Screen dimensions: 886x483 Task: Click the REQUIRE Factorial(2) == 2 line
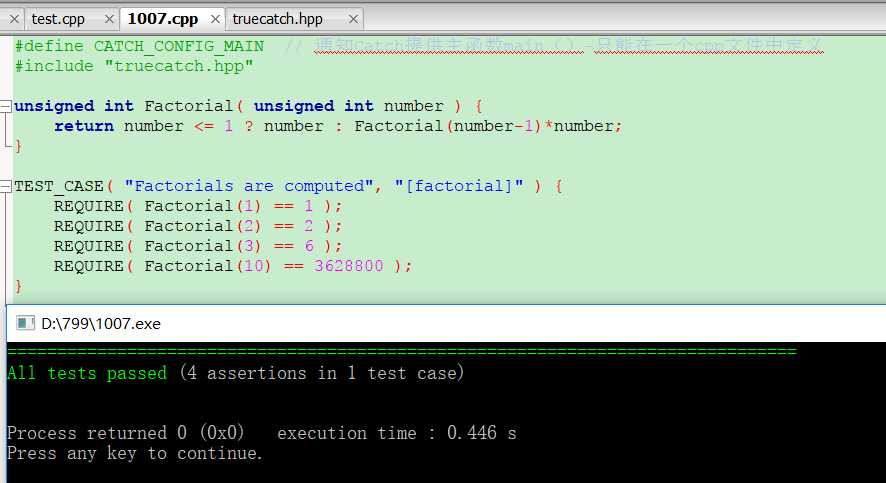coord(198,226)
